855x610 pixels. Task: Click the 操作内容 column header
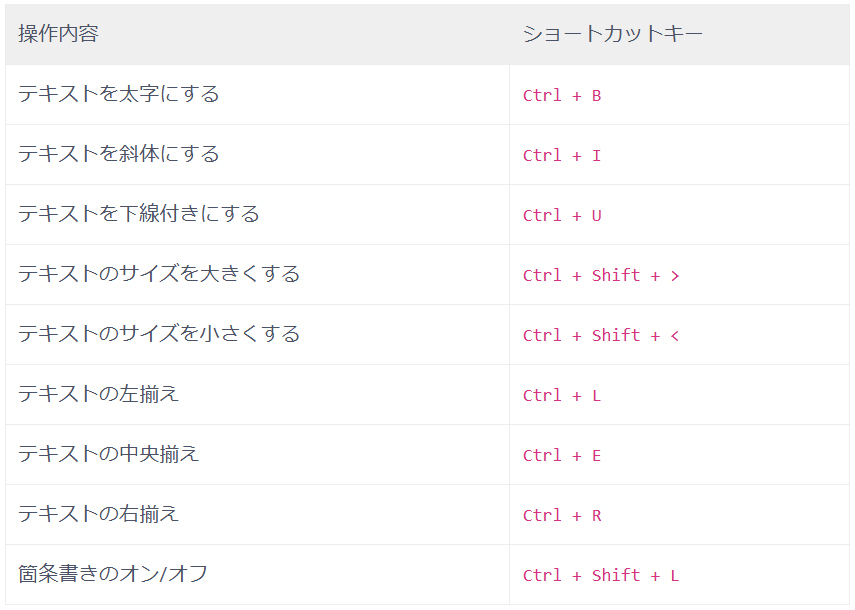(x=59, y=34)
